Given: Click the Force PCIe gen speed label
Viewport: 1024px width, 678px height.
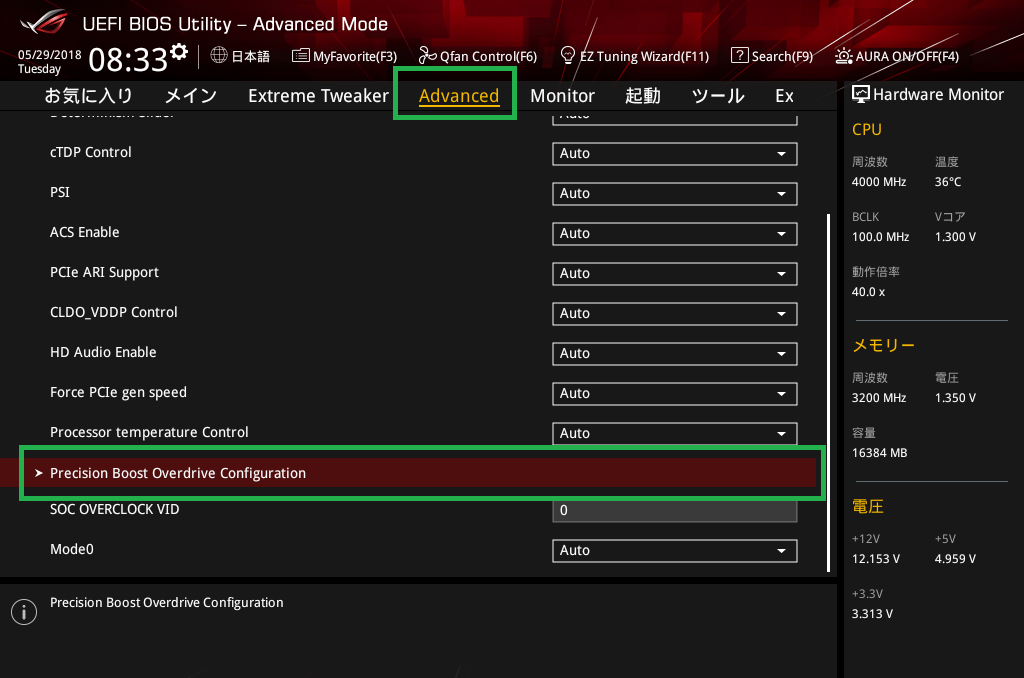Looking at the screenshot, I should (x=118, y=393).
